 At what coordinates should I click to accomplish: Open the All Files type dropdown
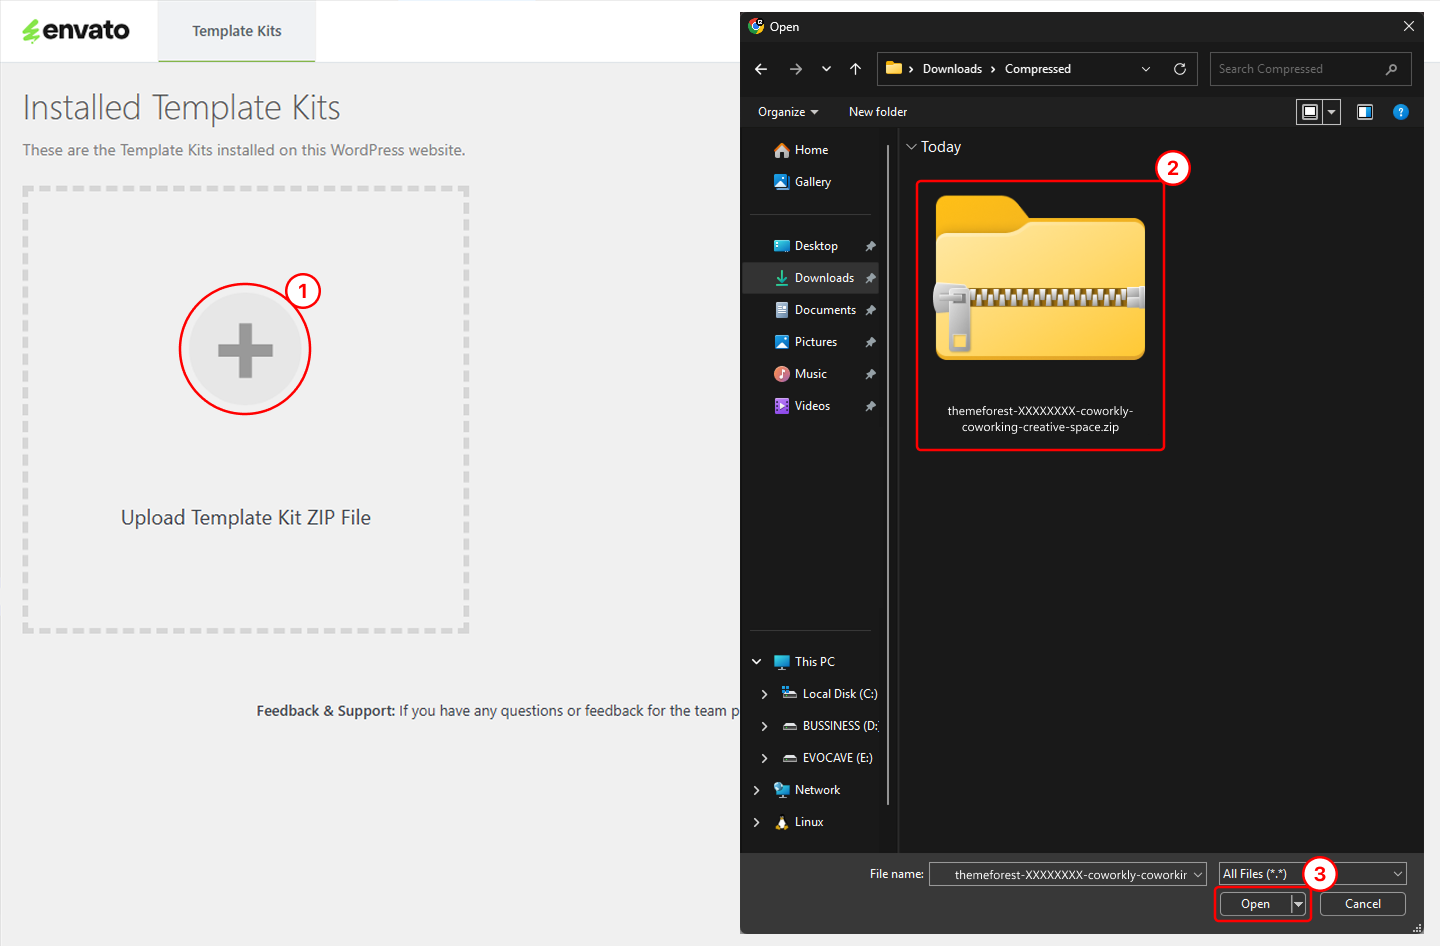[1312, 874]
